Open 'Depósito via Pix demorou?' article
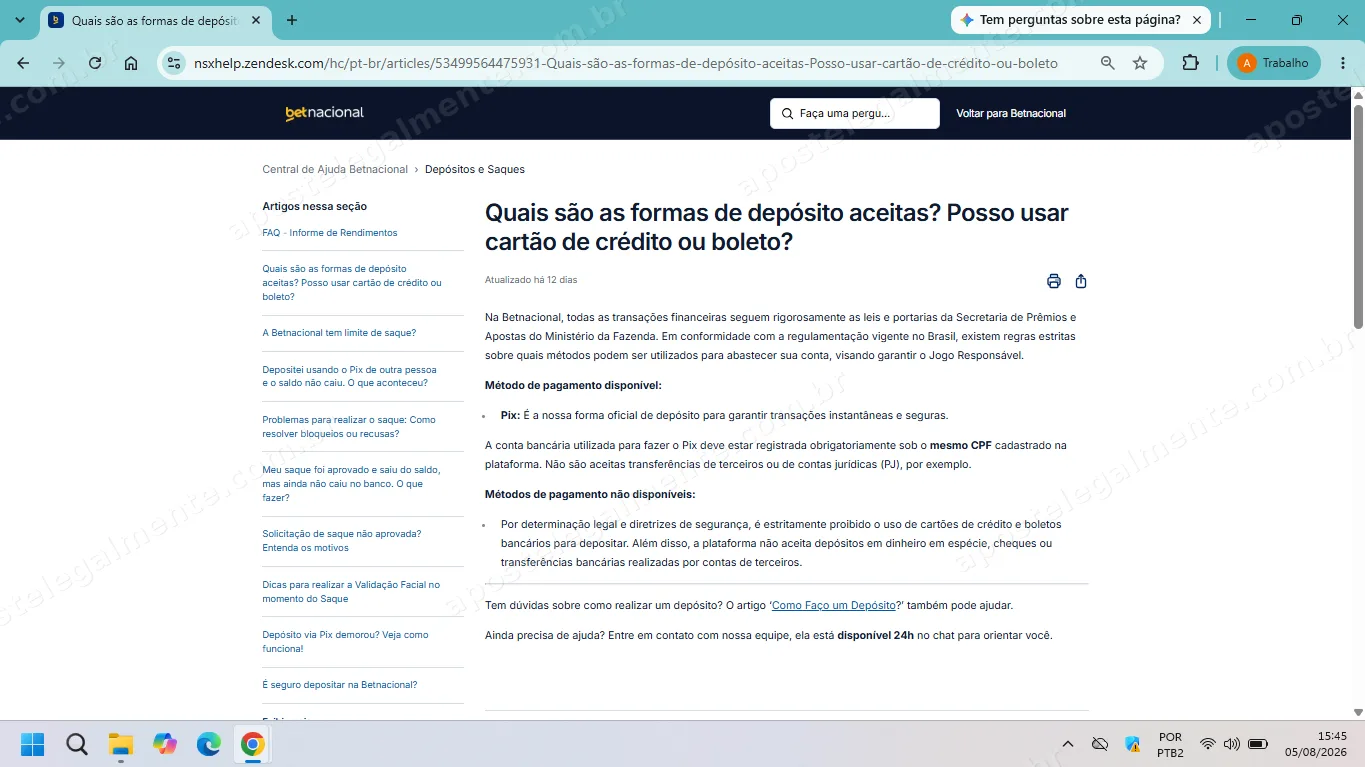 click(x=345, y=642)
